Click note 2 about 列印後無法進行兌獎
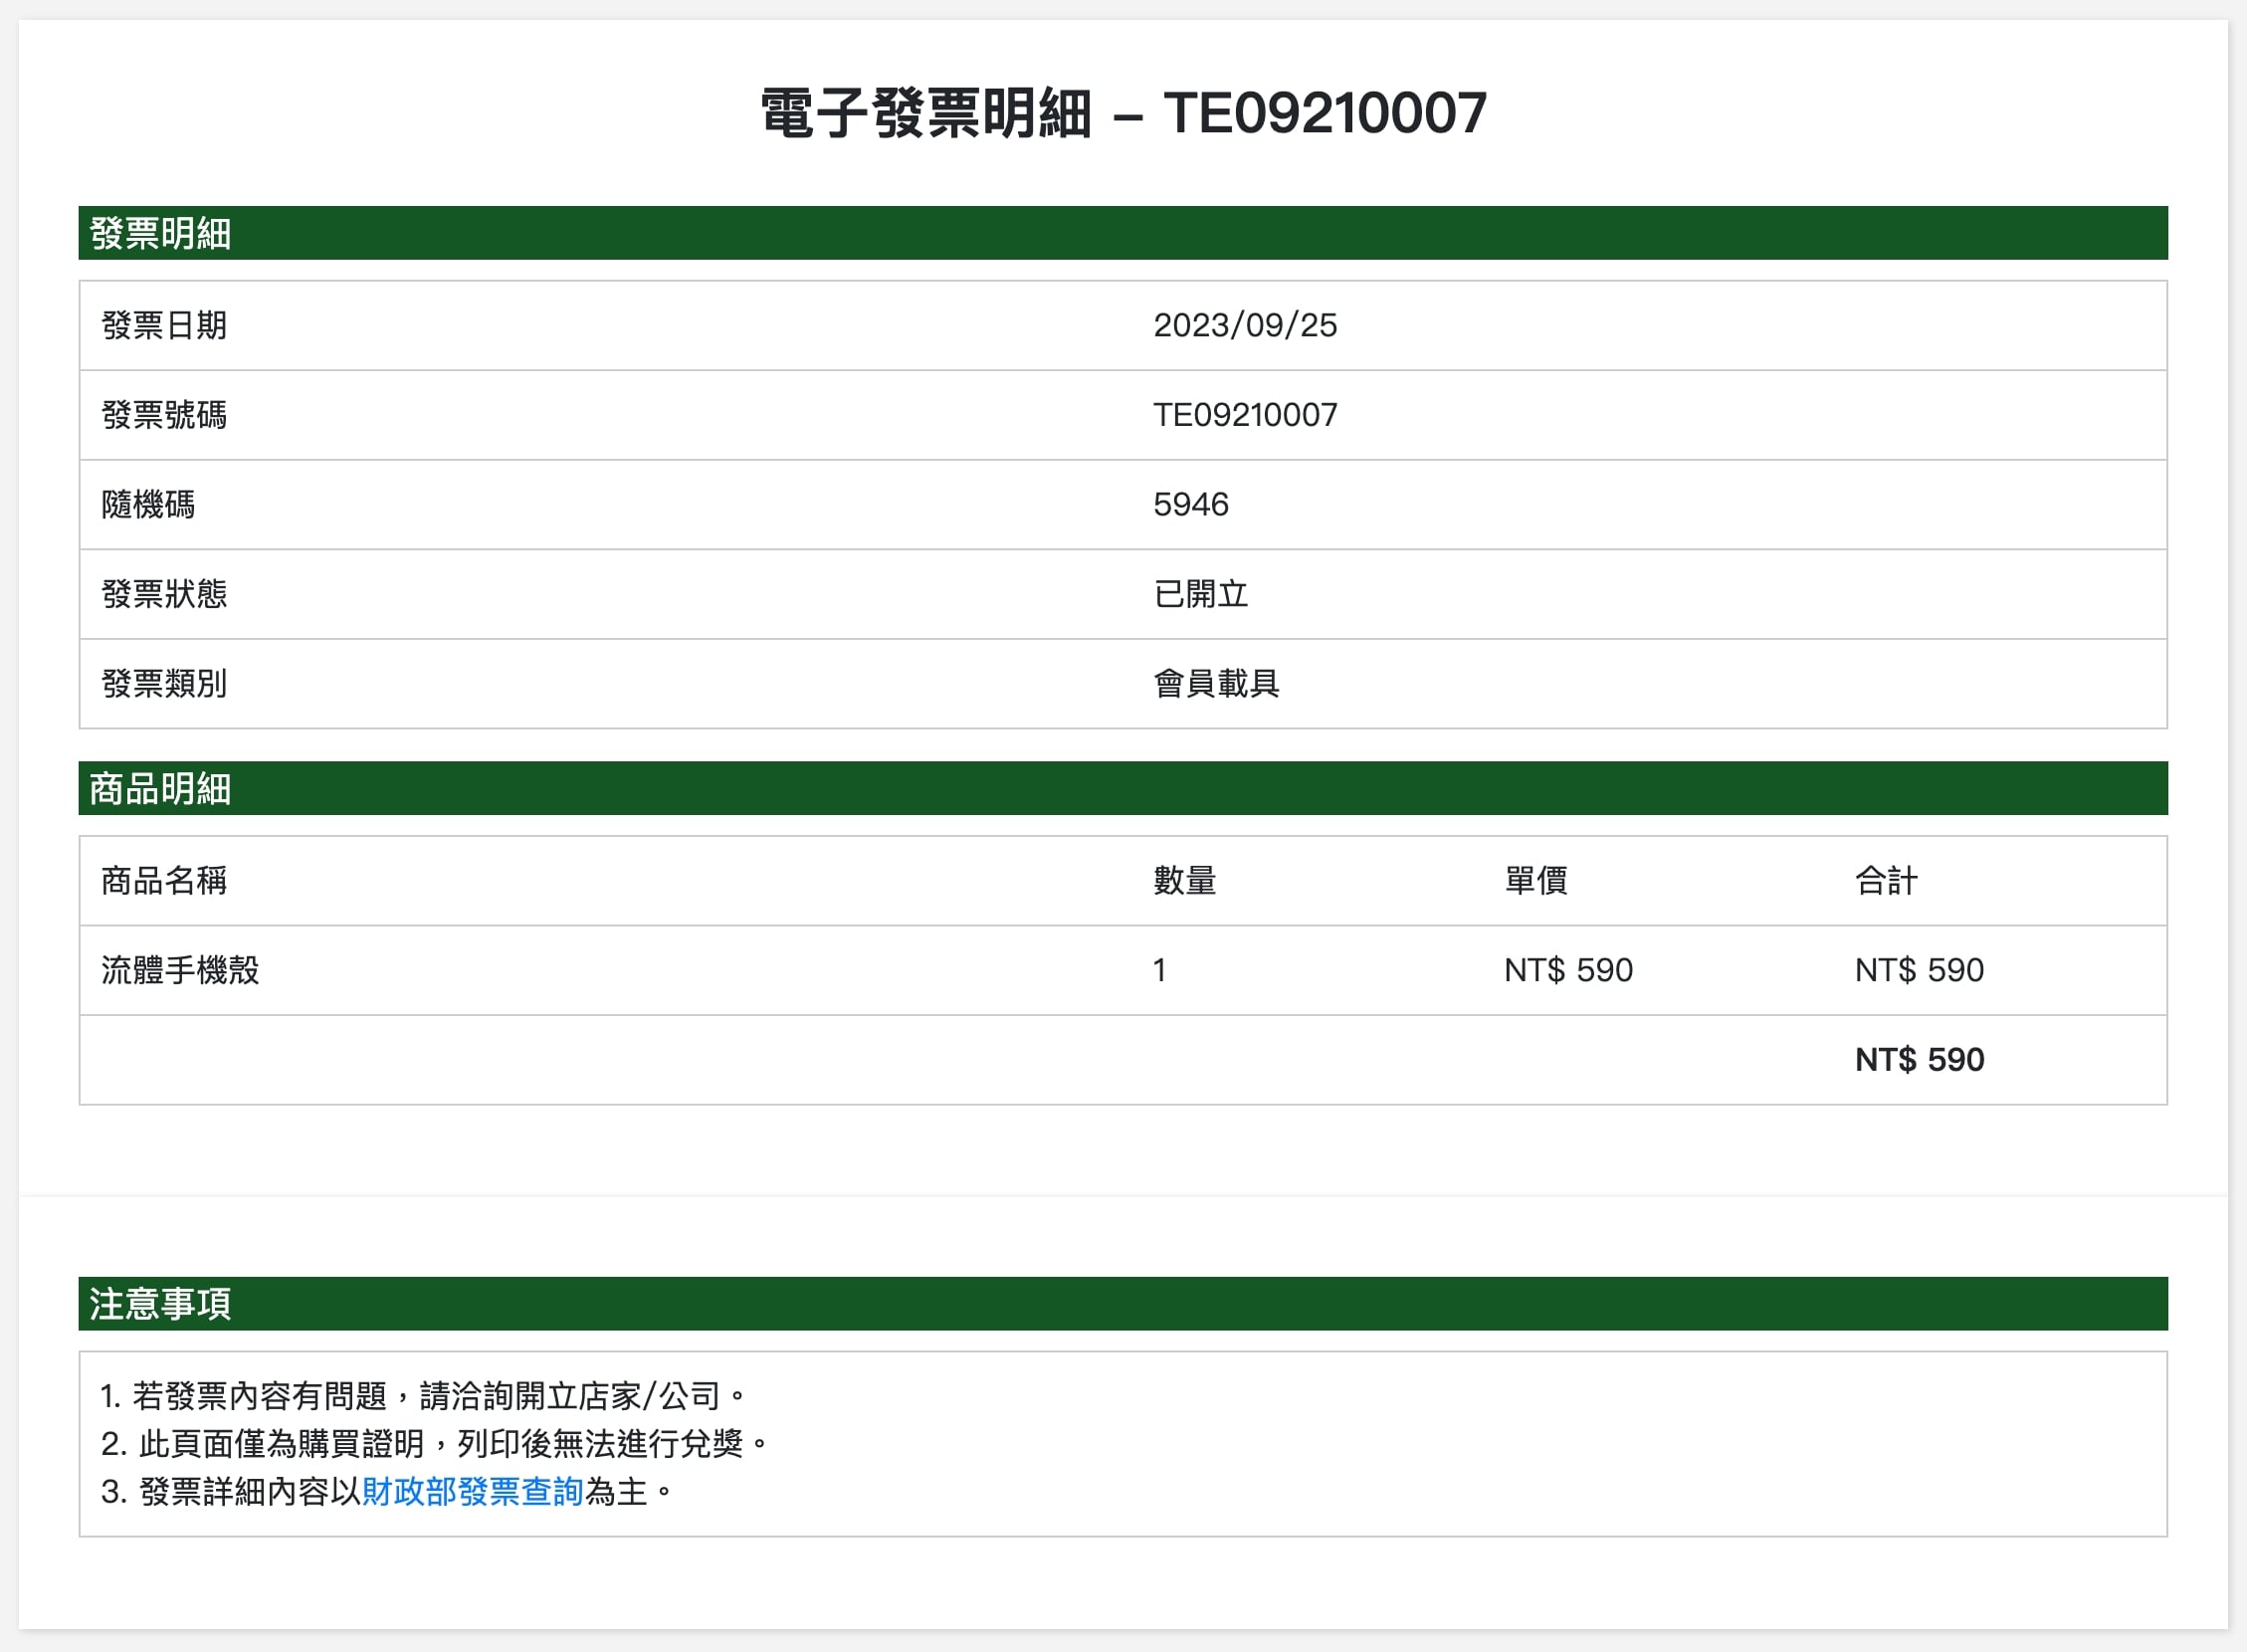The width and height of the screenshot is (2247, 1652). 435,1443
